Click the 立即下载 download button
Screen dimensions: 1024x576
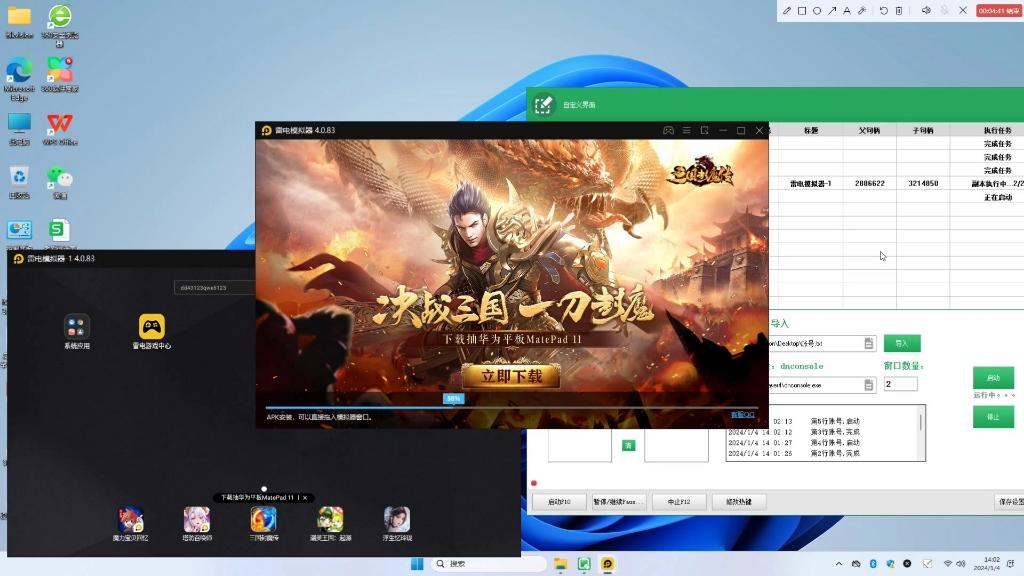pos(511,376)
